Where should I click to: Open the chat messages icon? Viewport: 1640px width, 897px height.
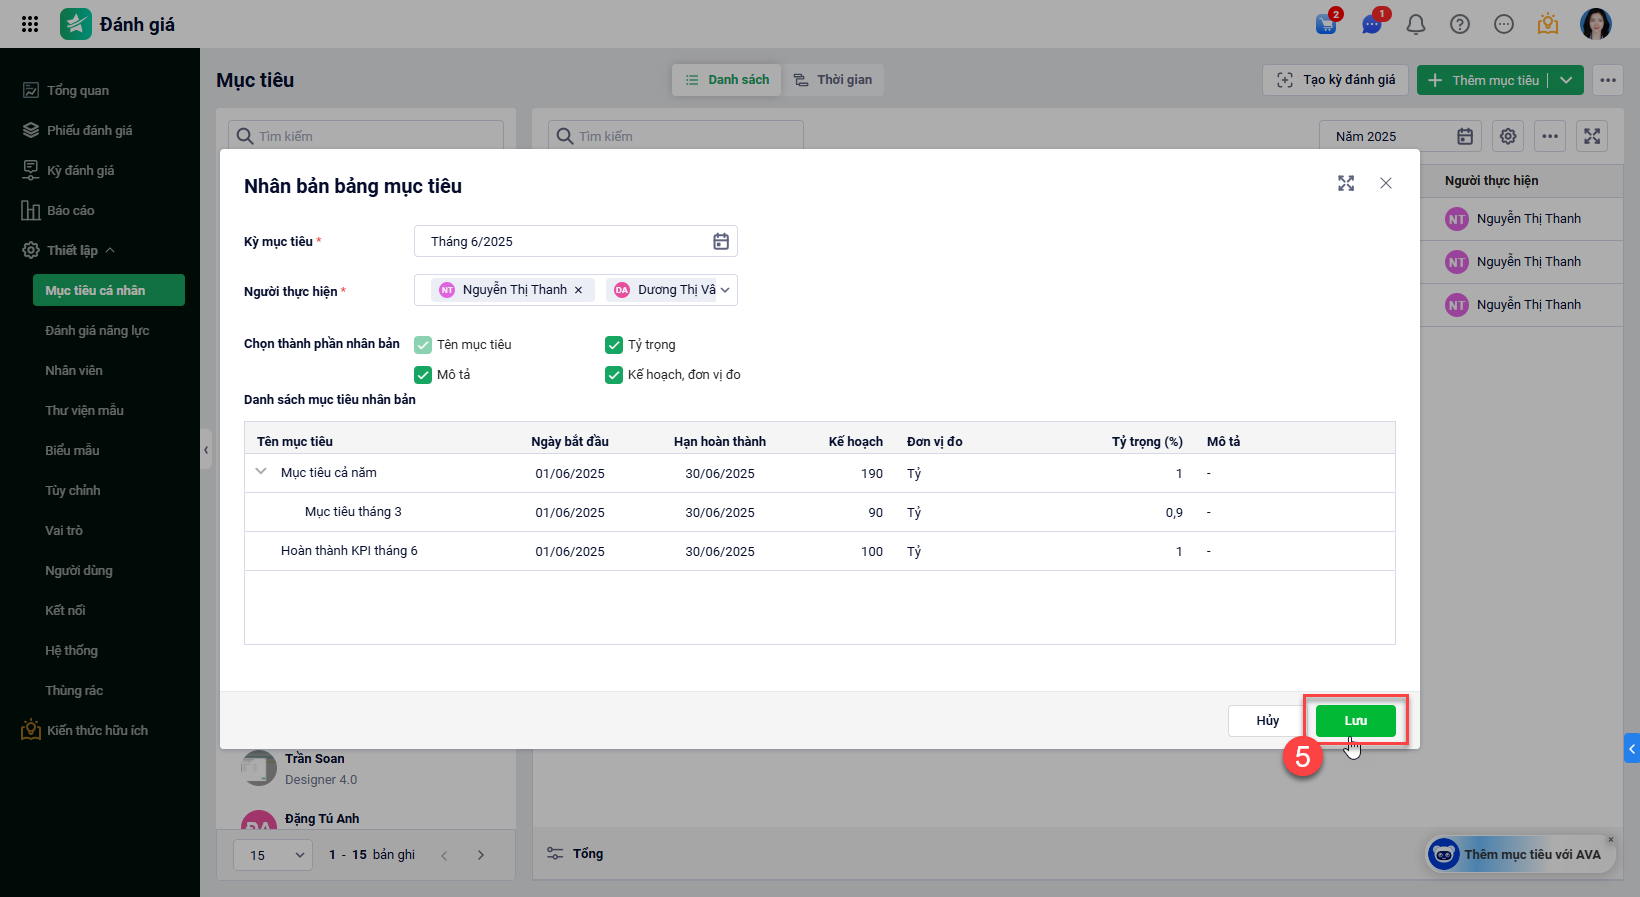pos(1371,24)
